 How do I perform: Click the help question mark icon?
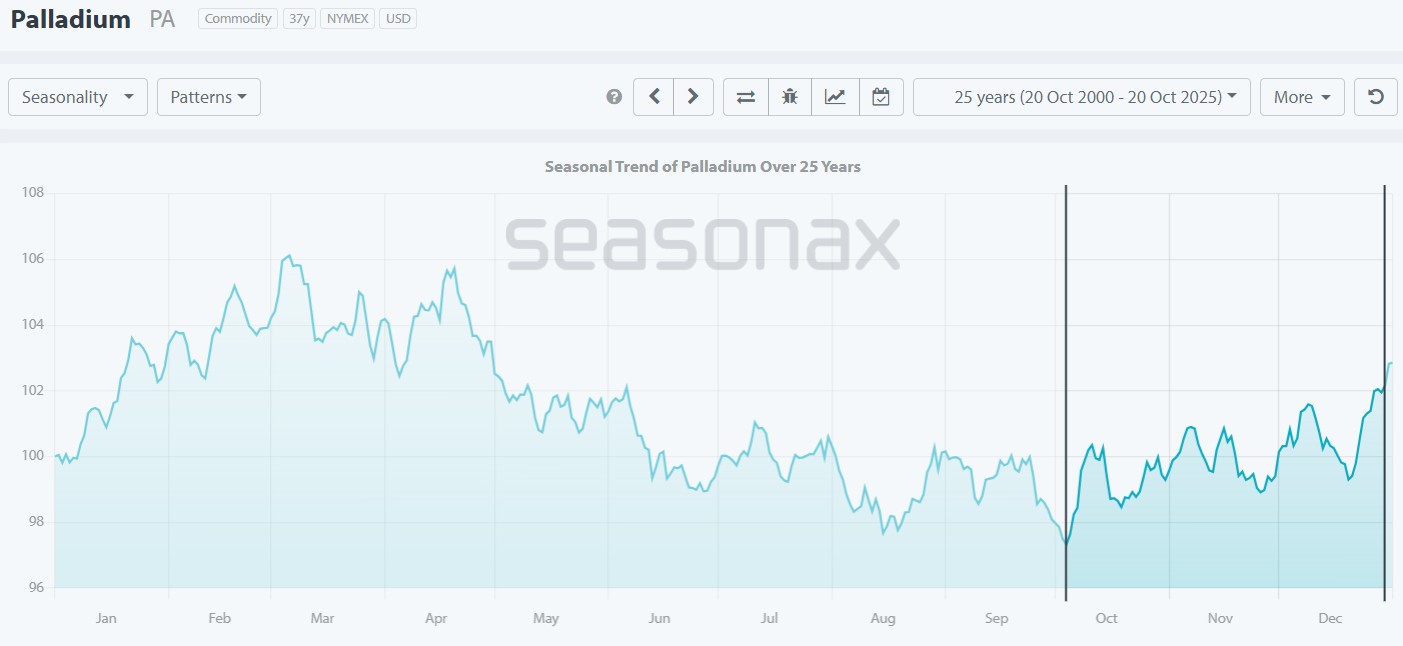click(614, 97)
